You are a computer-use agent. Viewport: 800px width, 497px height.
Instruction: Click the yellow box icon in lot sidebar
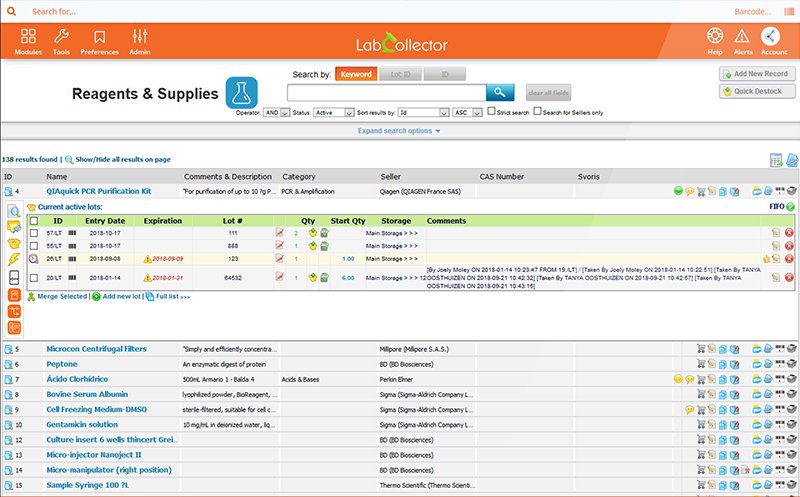14,243
